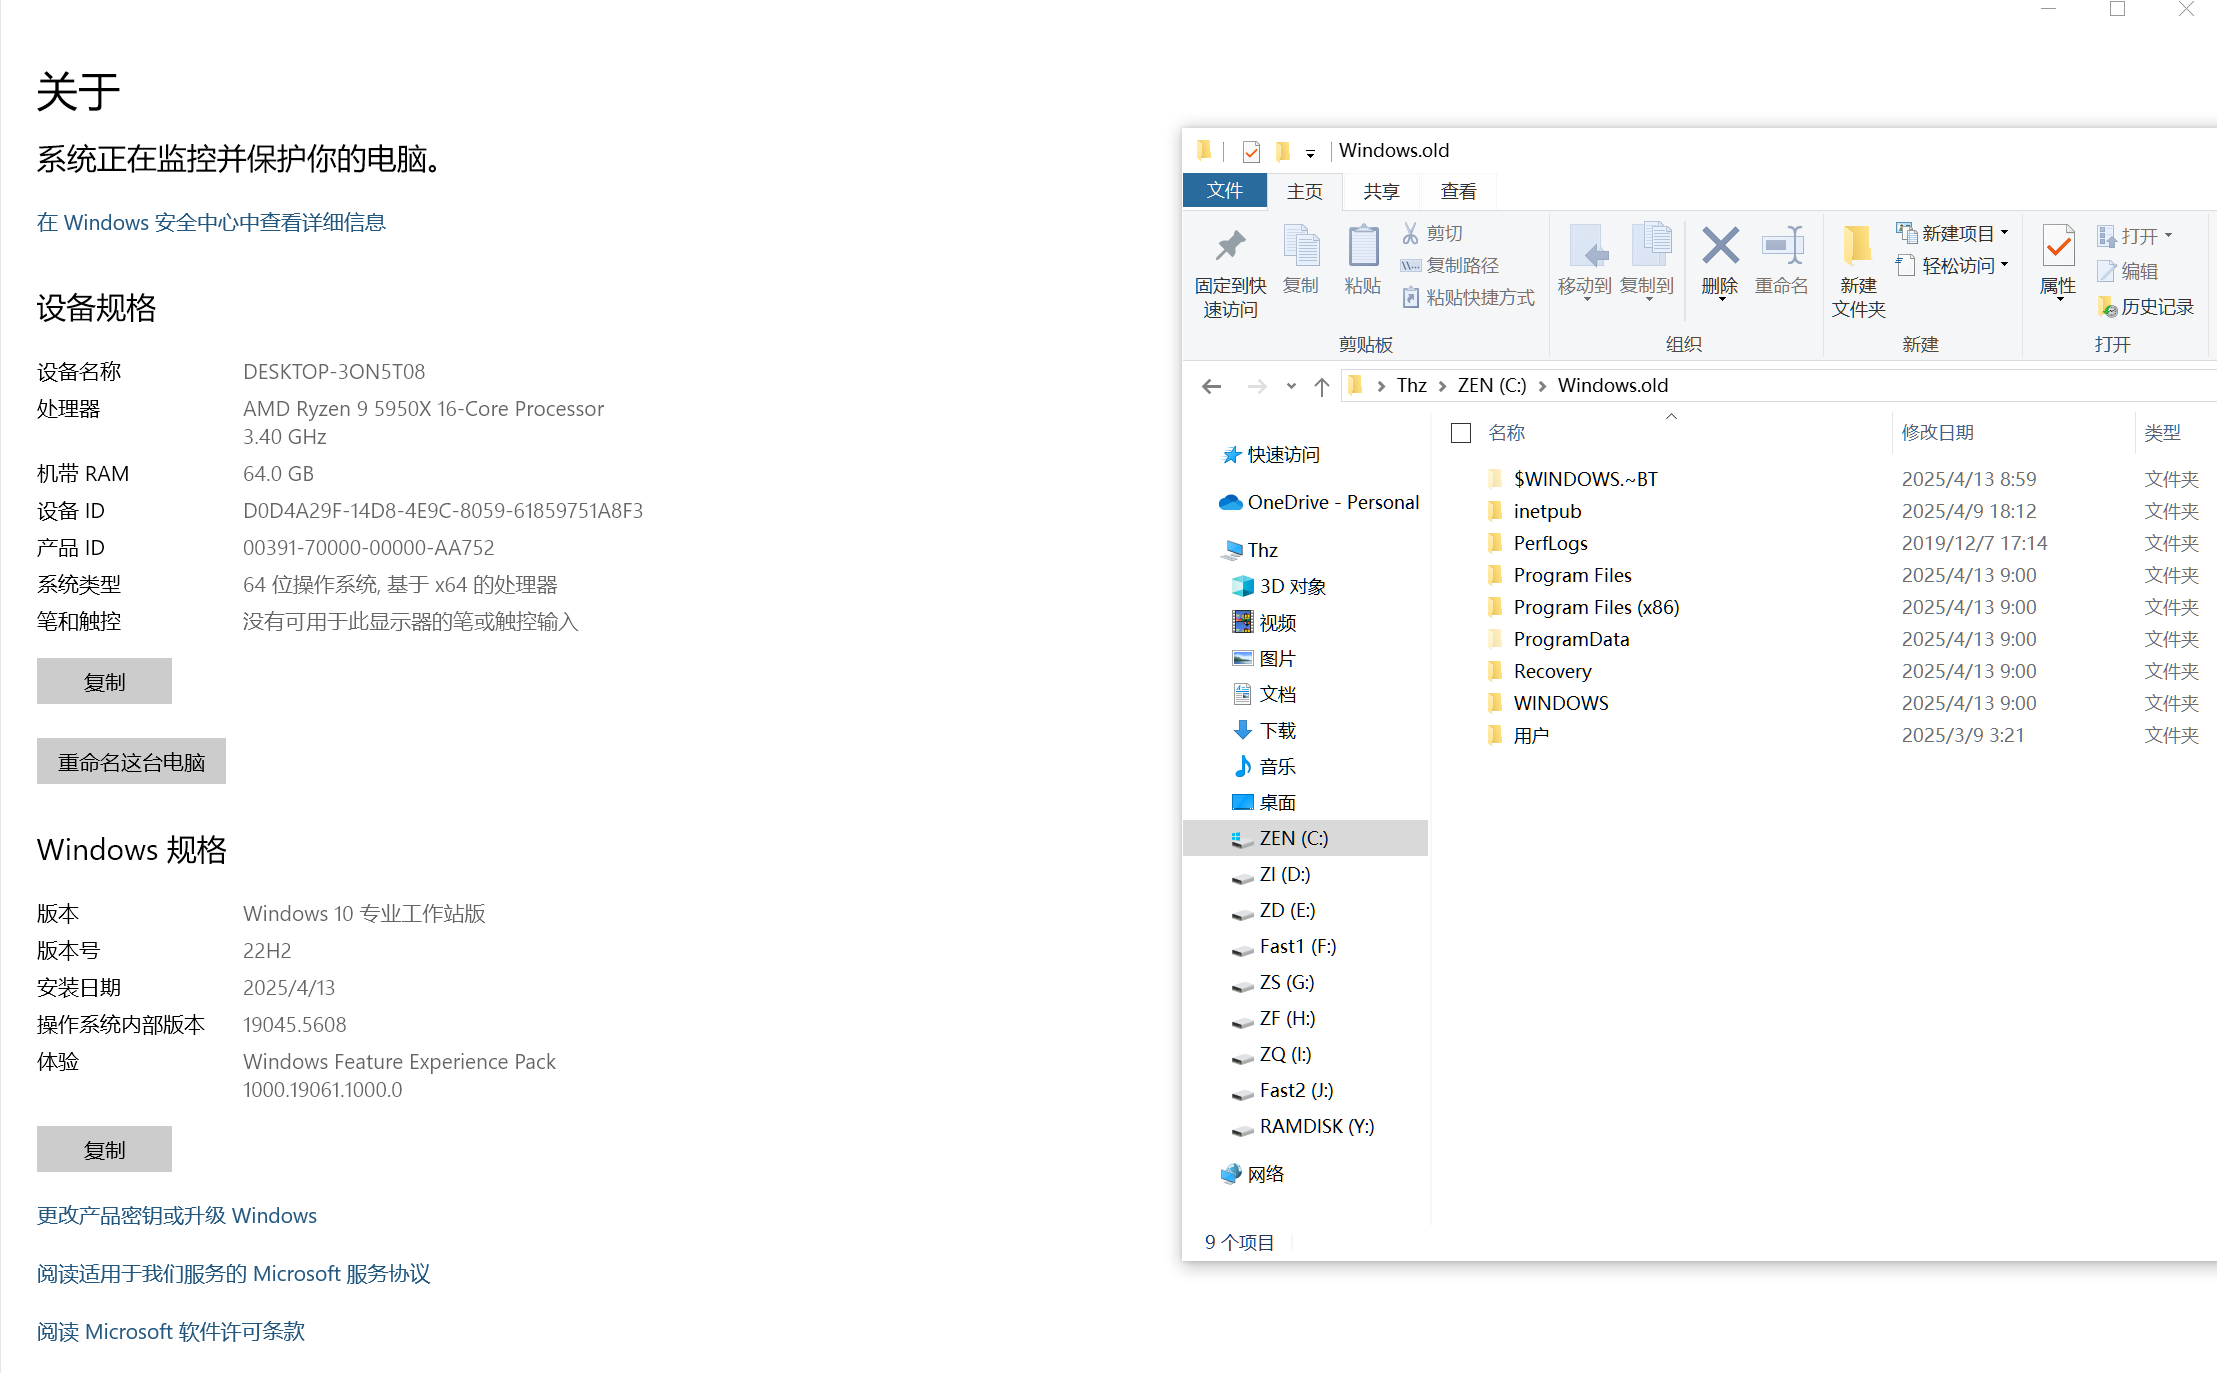Open recent locations dropdown arrow in Explorer

(x=1291, y=386)
